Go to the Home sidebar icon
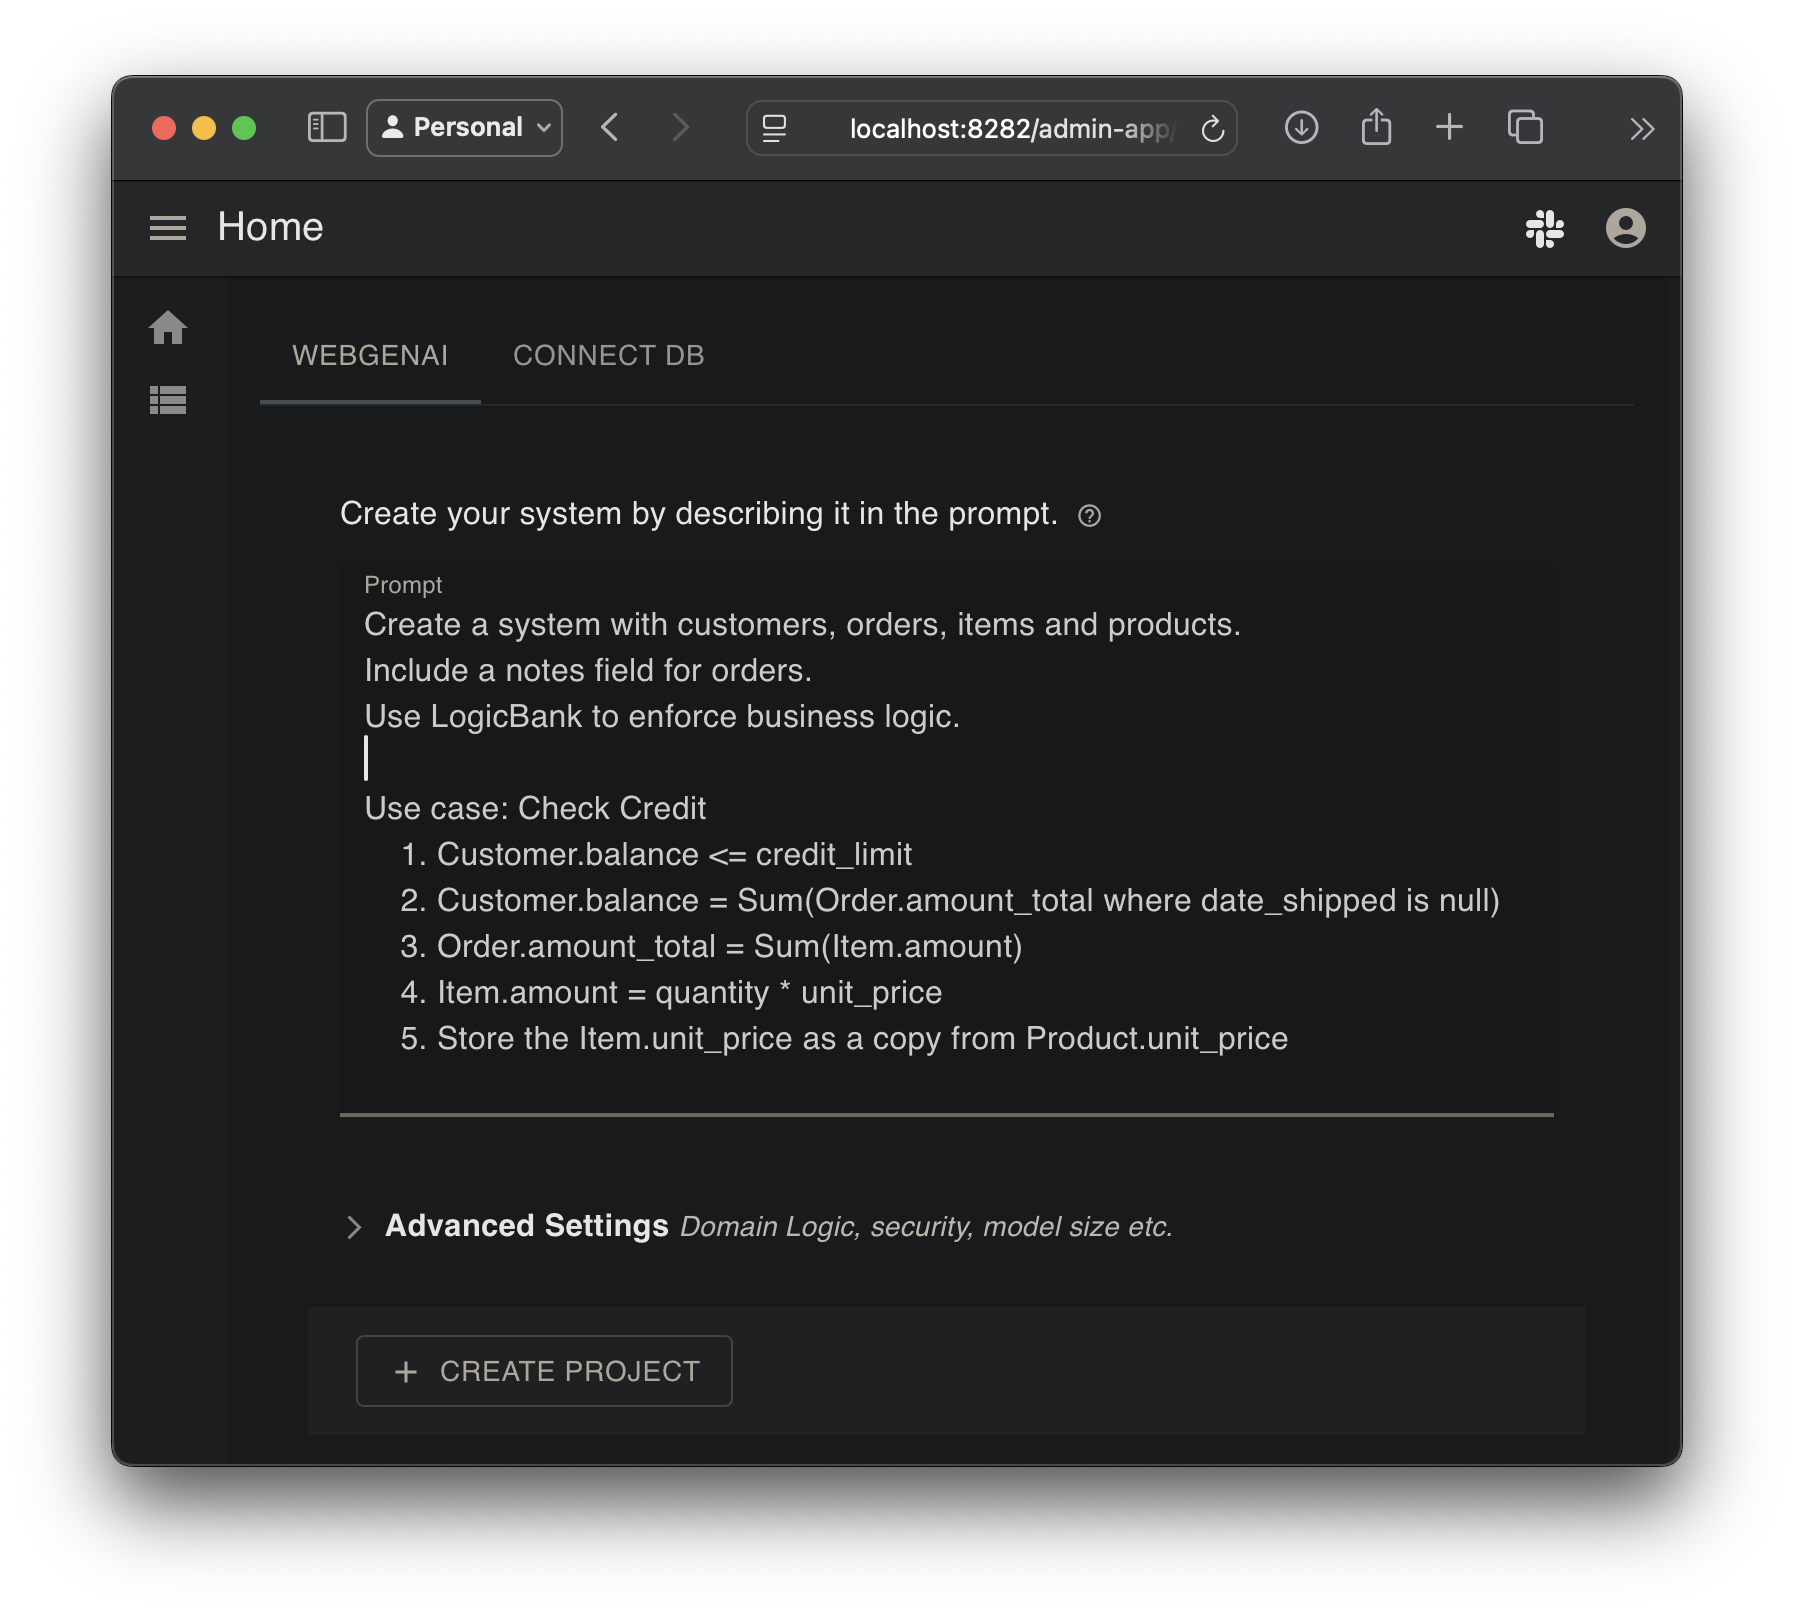The image size is (1794, 1614). pyautogui.click(x=168, y=328)
